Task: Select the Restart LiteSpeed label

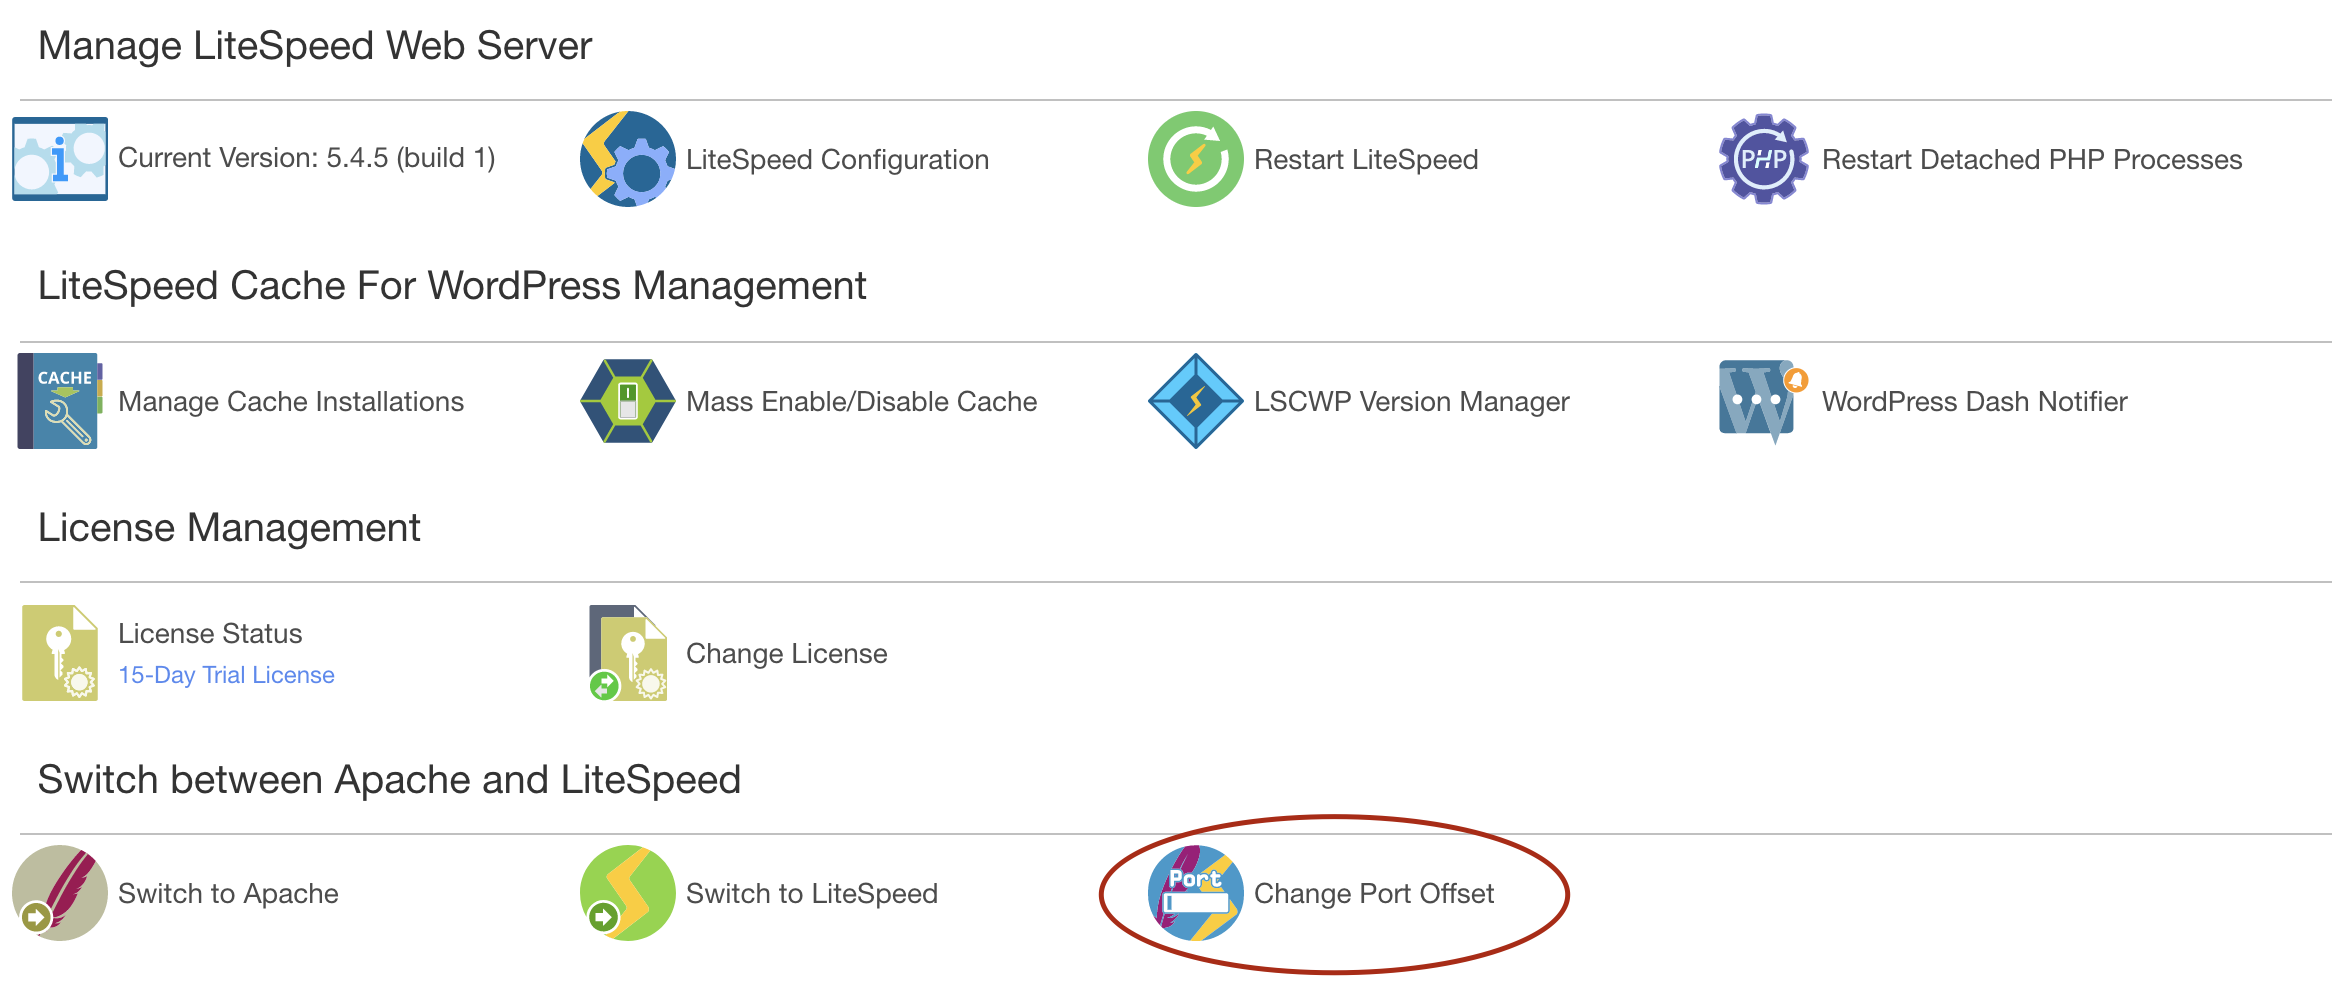Action: 1366,160
